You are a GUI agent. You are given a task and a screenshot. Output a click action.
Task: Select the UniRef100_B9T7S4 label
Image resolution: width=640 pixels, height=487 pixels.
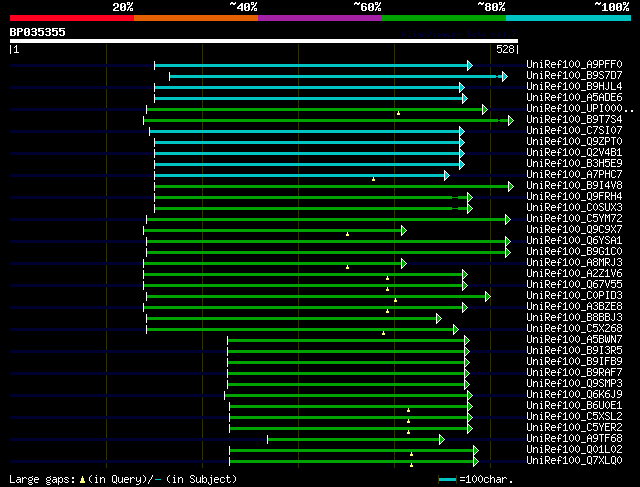[574, 120]
